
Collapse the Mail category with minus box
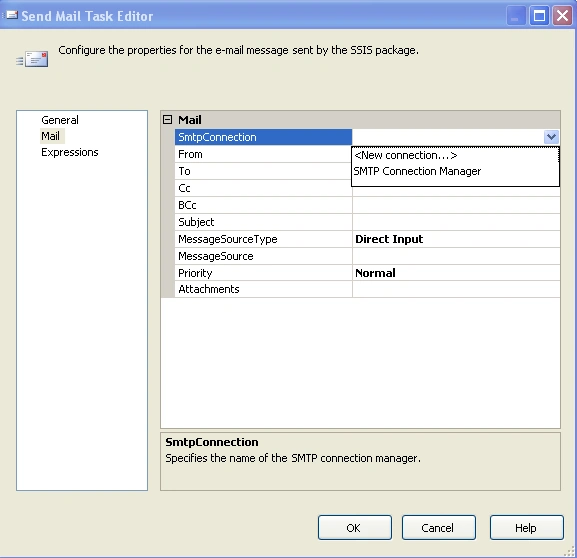[167, 120]
